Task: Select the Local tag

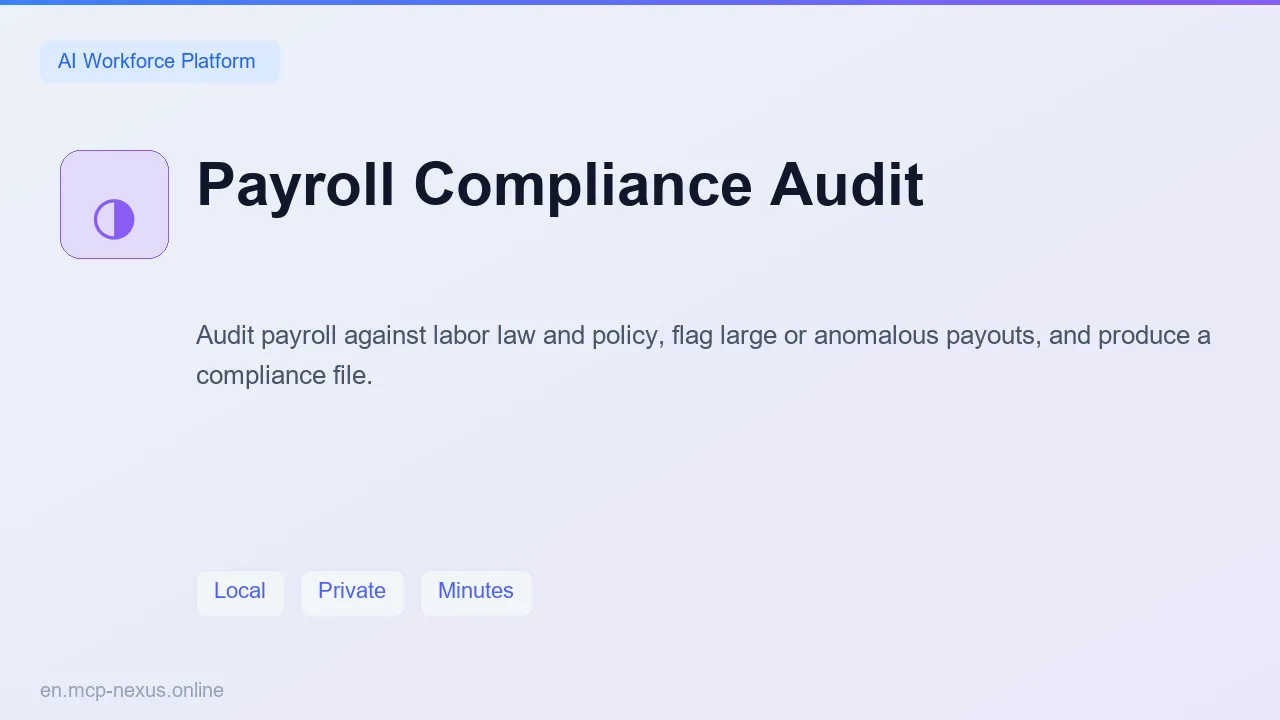Action: coord(240,592)
